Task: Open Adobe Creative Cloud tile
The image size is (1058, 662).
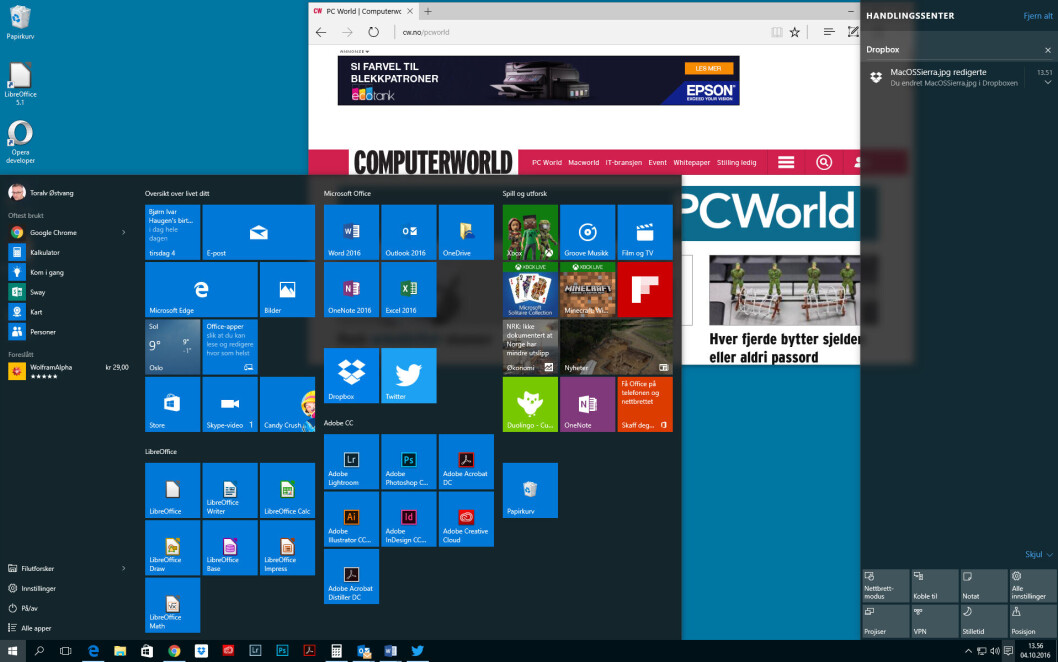Action: (466, 519)
